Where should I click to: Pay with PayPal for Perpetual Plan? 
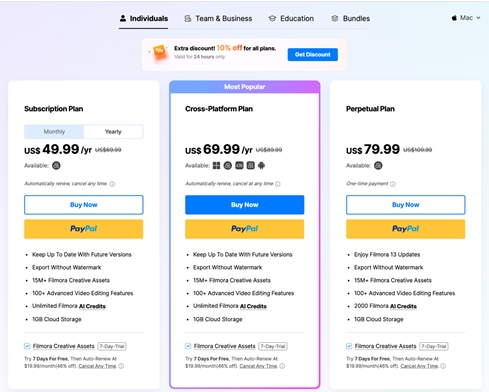tap(405, 229)
